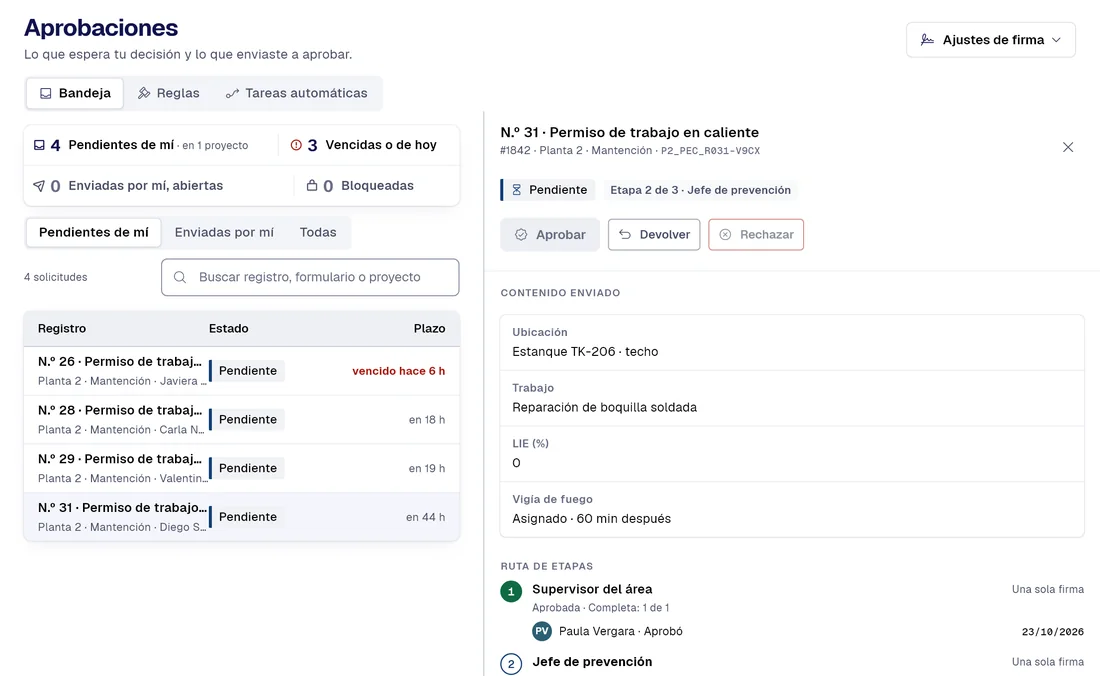This screenshot has width=1100, height=676.
Task: Click stage 2 circle marker
Action: point(511,664)
